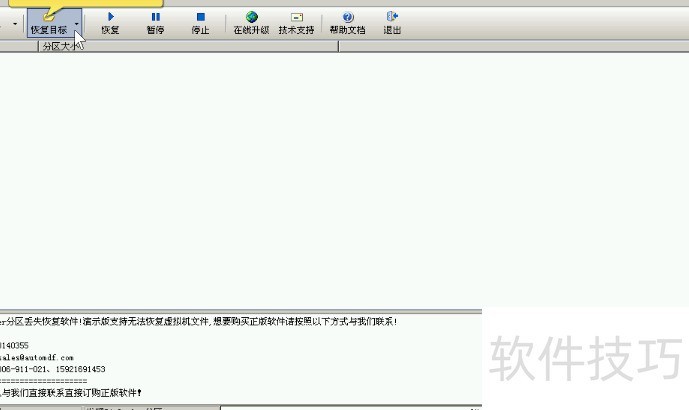Click the 订购正版软件 purchase message line

pos(72,393)
